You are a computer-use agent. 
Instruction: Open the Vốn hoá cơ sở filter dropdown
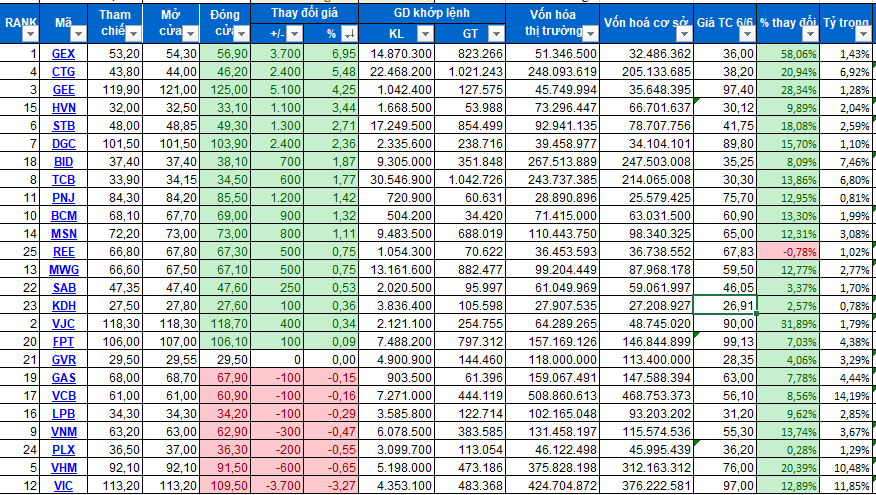[684, 35]
